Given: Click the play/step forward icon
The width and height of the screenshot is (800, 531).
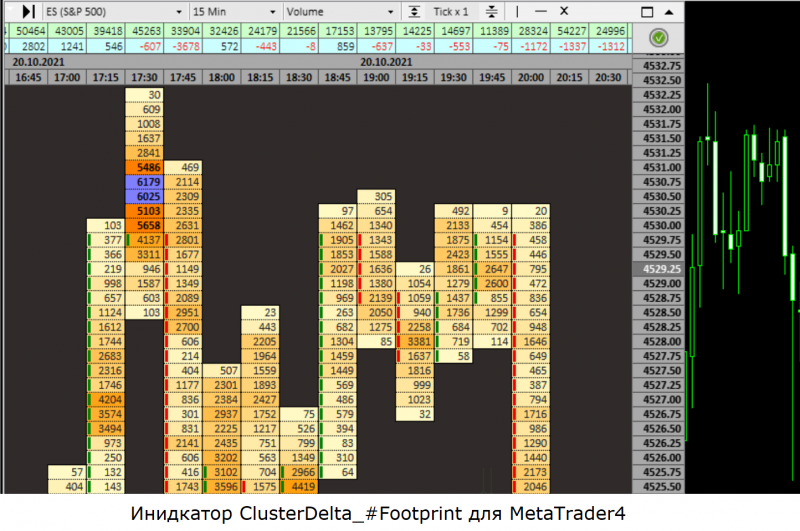Looking at the screenshot, I should pyautogui.click(x=28, y=11).
